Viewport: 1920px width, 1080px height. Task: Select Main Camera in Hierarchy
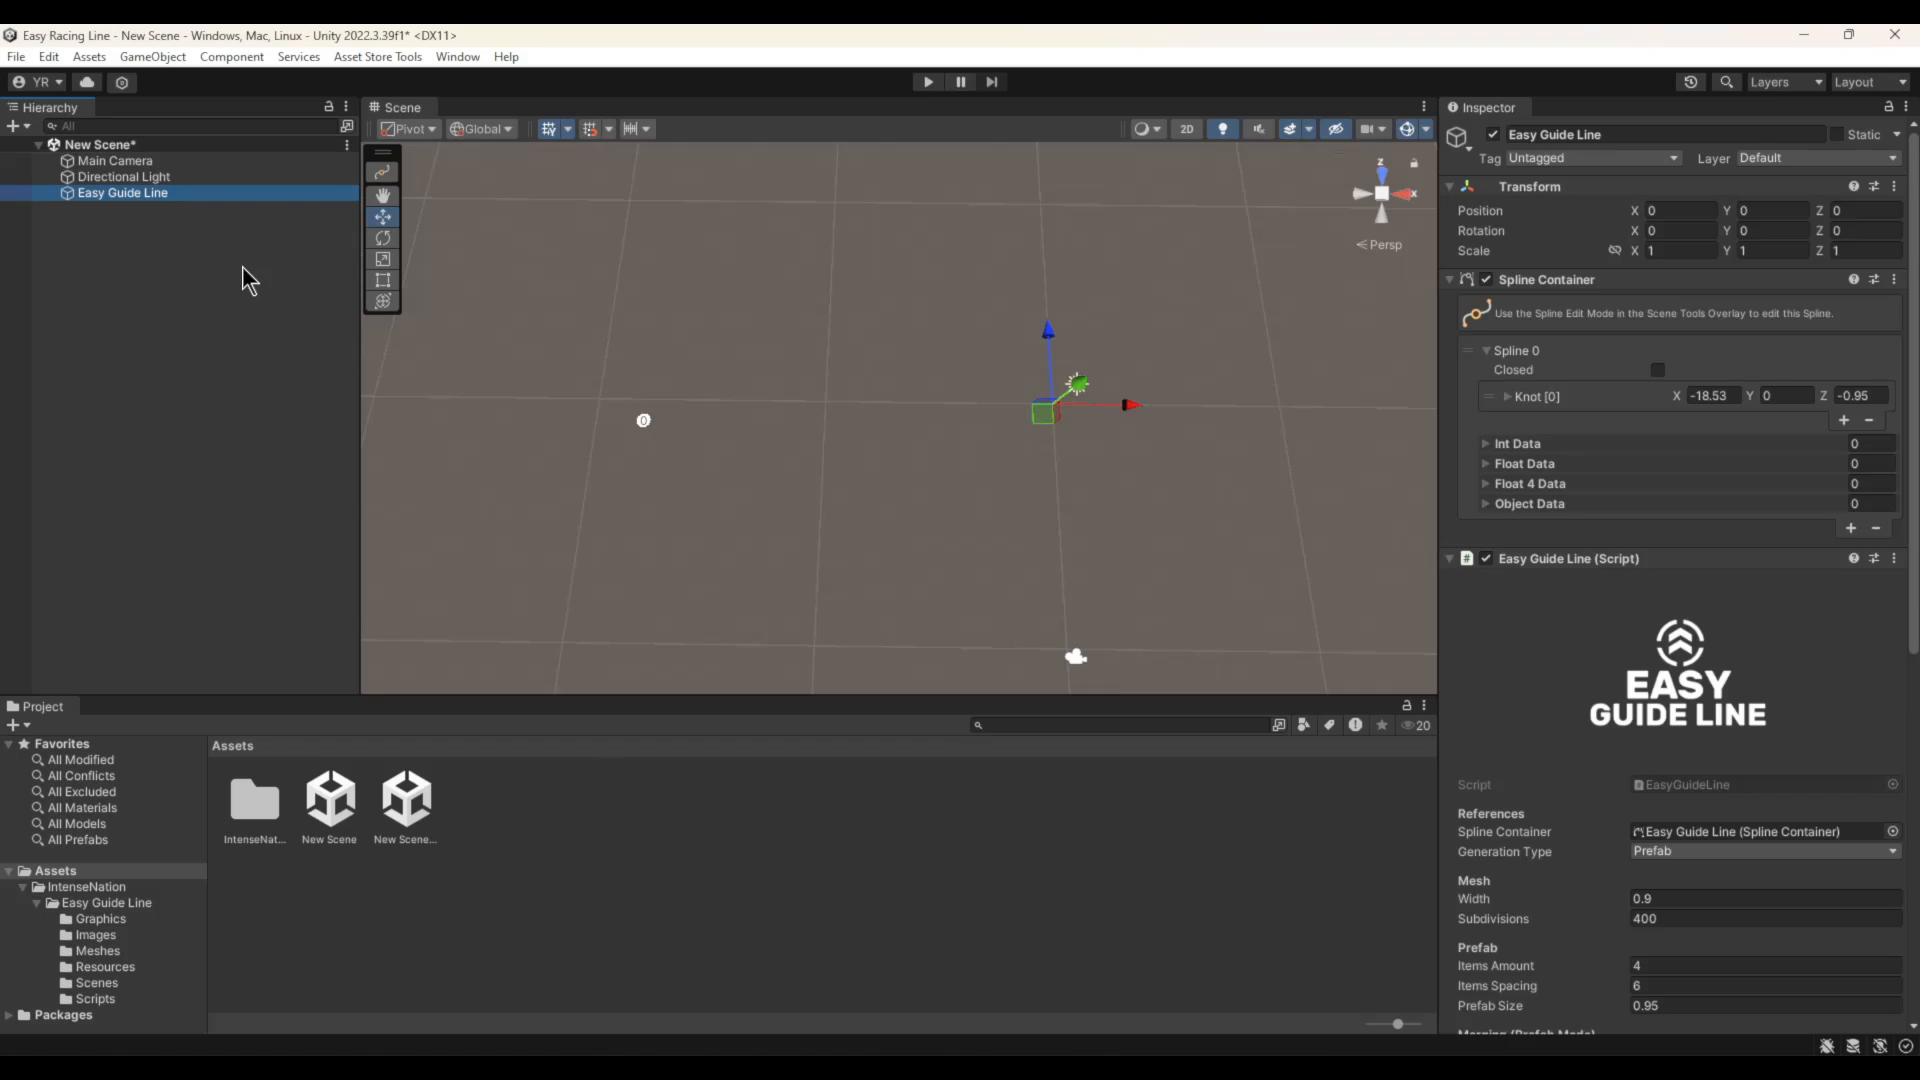coord(115,161)
